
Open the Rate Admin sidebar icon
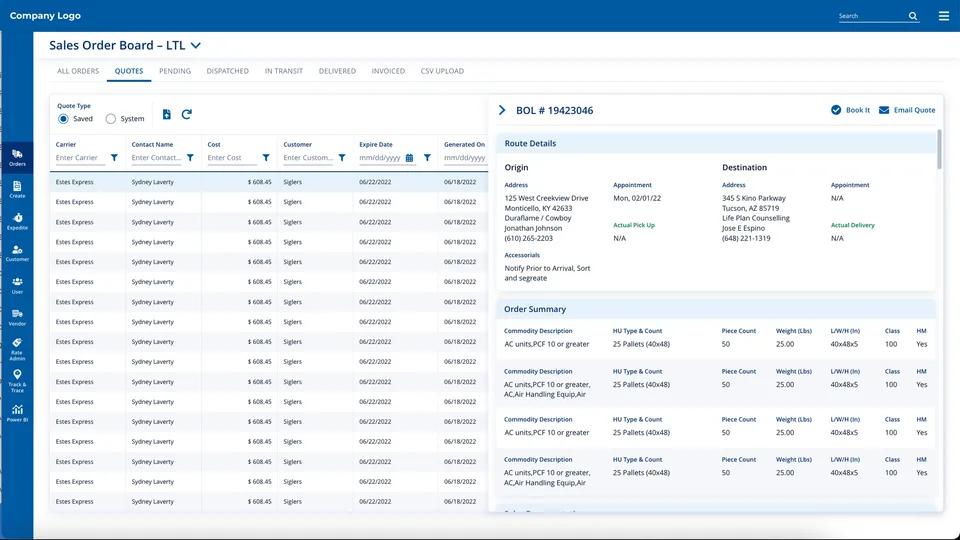17,349
